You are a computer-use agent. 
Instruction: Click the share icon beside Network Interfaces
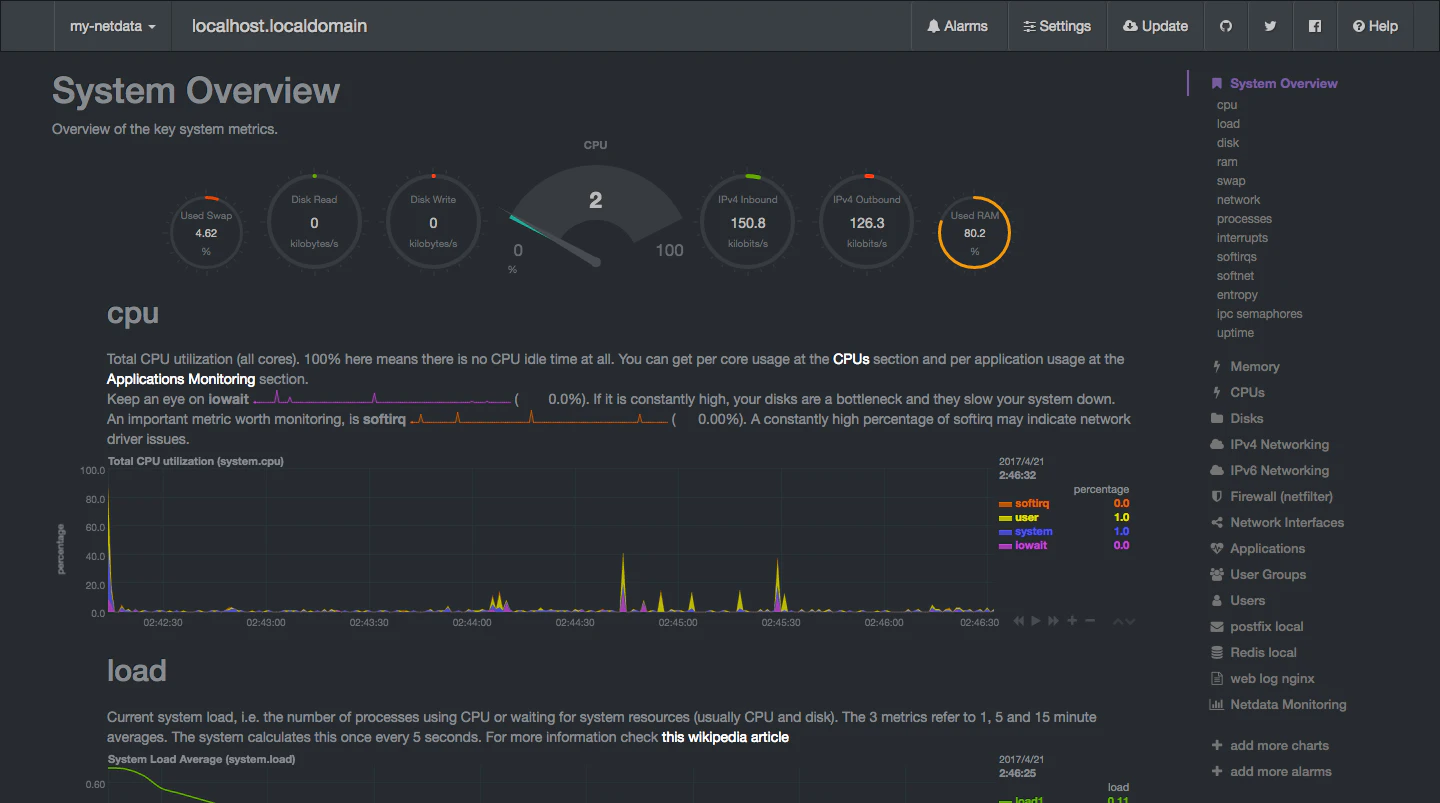click(x=1217, y=523)
